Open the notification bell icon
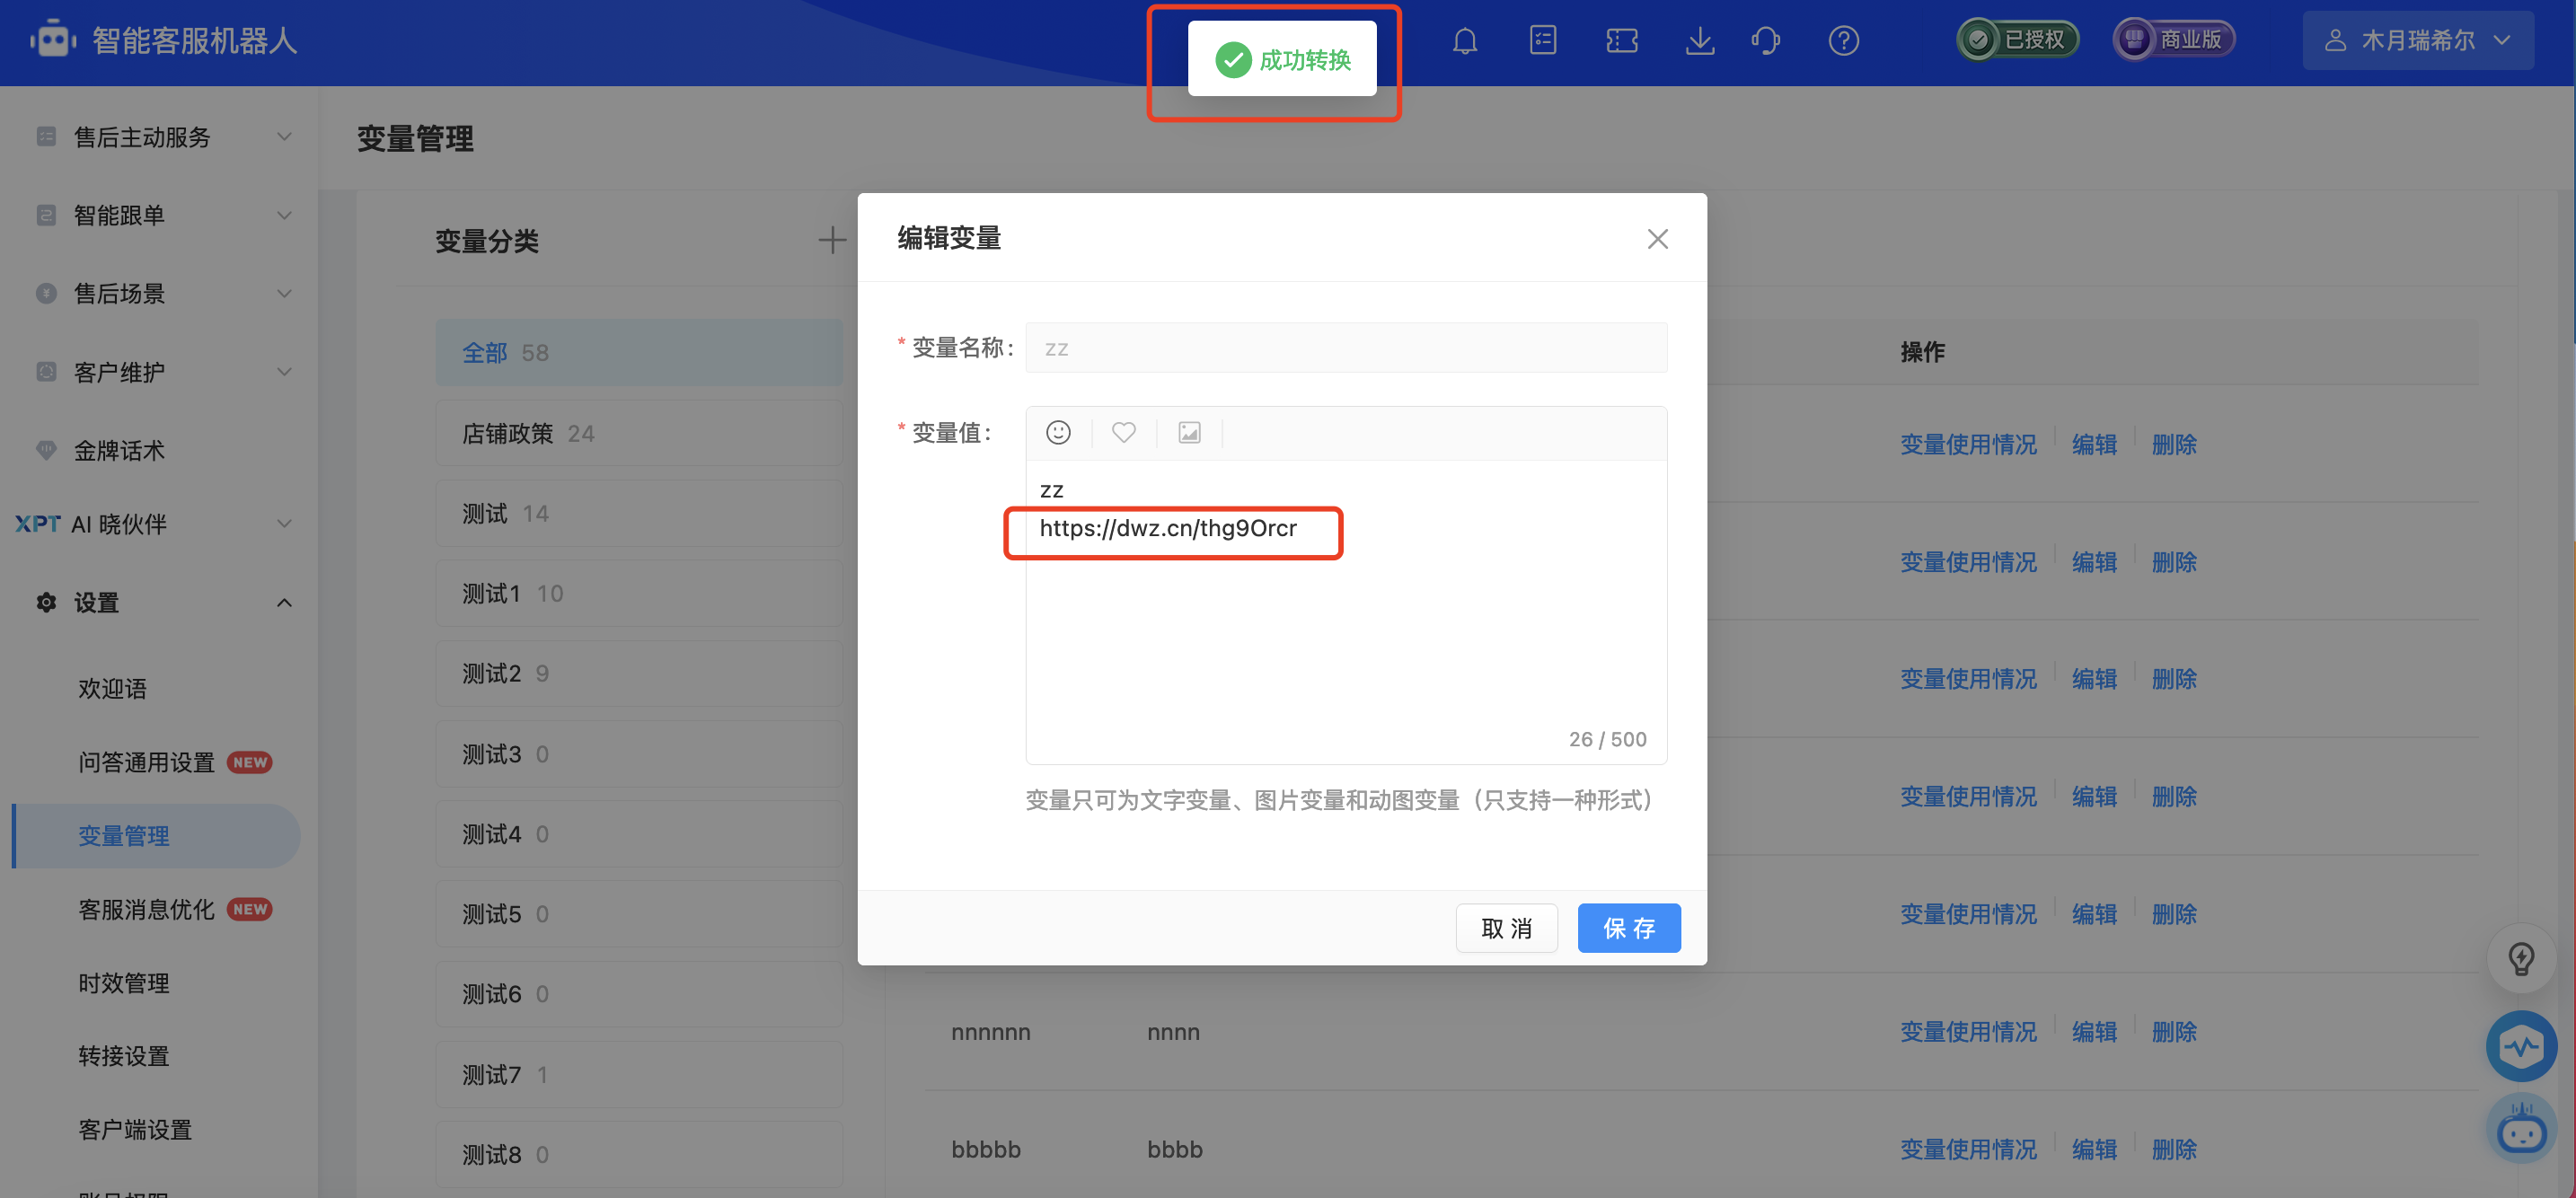The image size is (2576, 1198). (1465, 41)
